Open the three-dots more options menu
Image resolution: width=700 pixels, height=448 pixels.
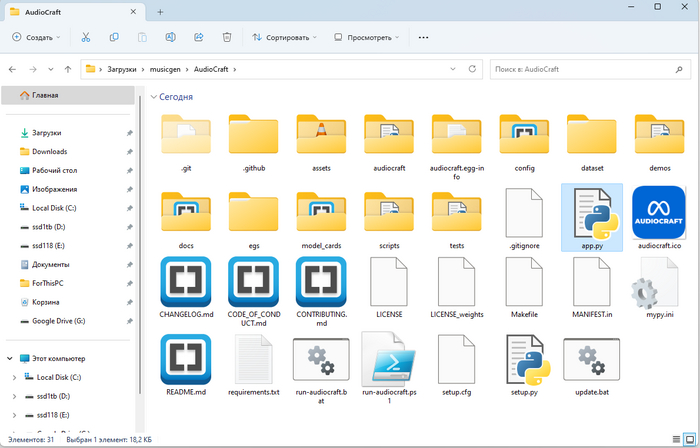pos(423,37)
